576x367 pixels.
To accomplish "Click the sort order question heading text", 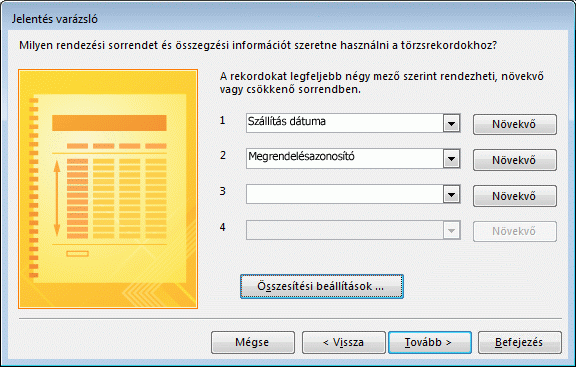I will point(258,46).
